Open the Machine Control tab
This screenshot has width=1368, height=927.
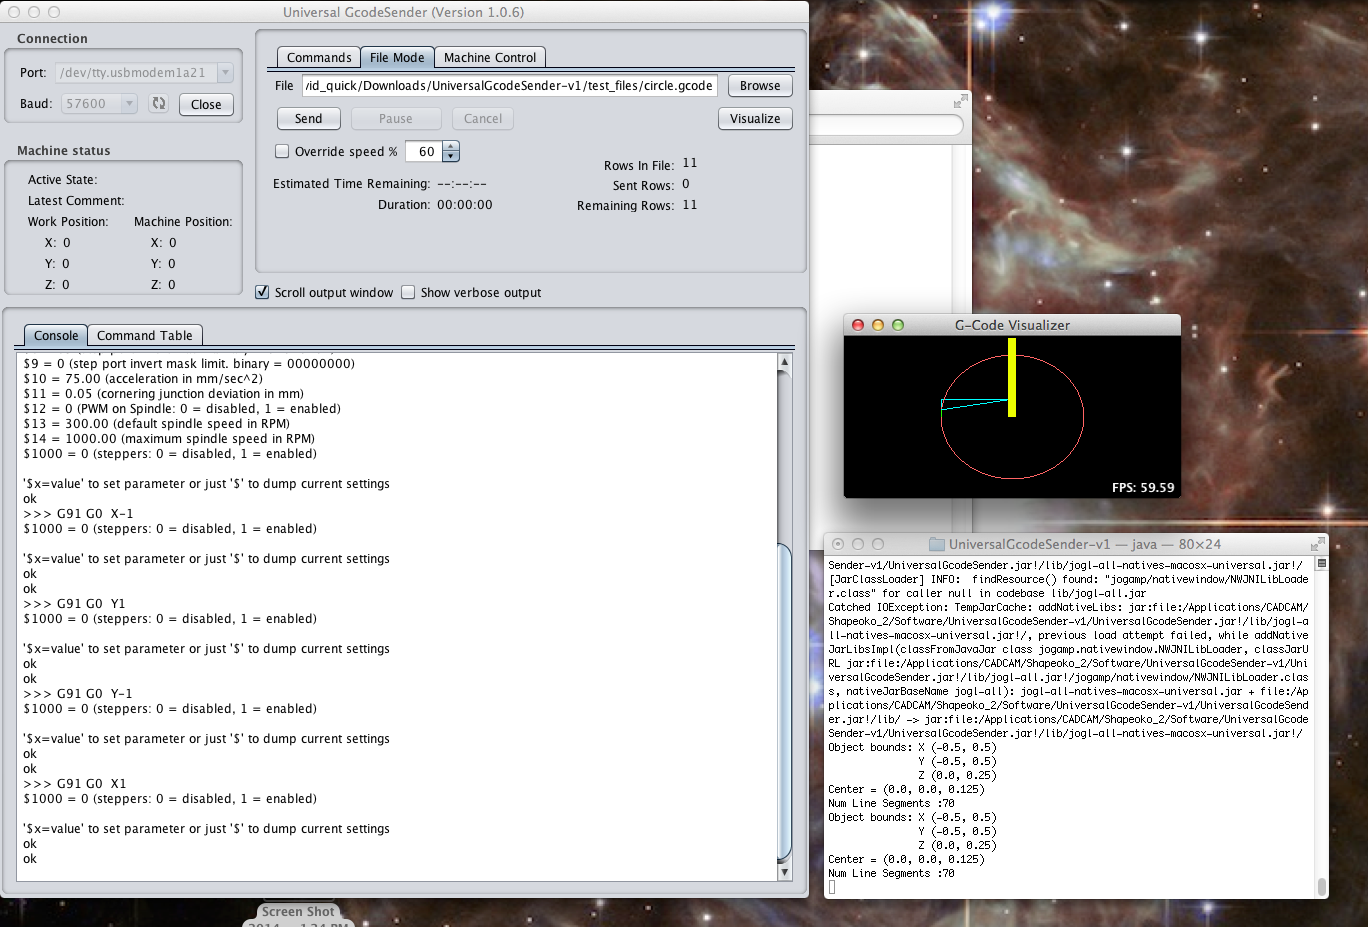[x=490, y=58]
